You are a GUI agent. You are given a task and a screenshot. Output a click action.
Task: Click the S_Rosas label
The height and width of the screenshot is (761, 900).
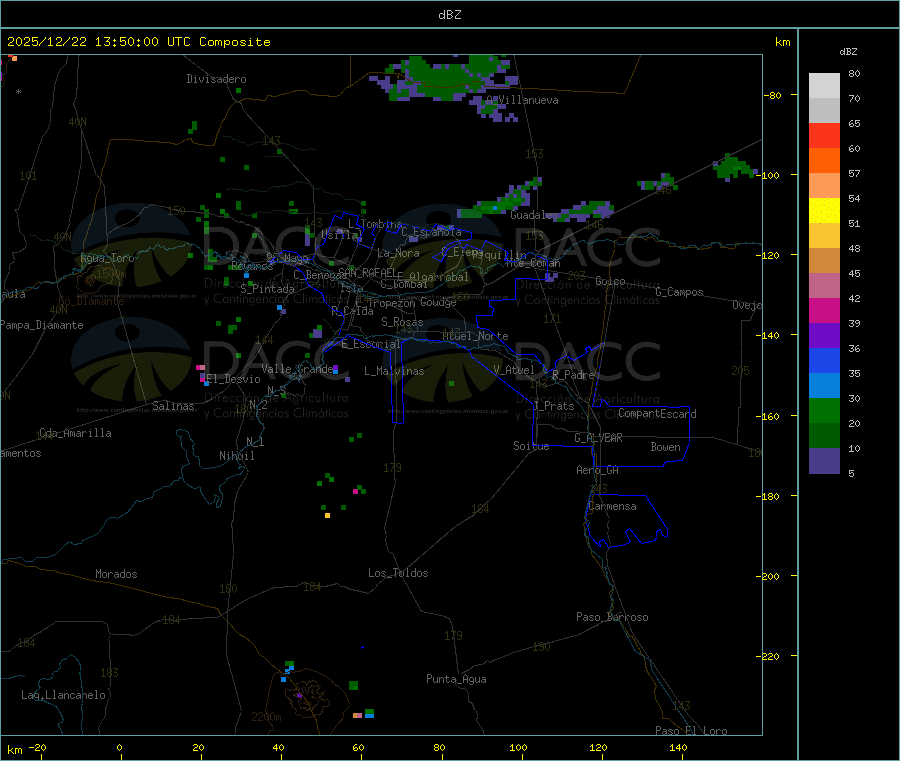point(402,322)
